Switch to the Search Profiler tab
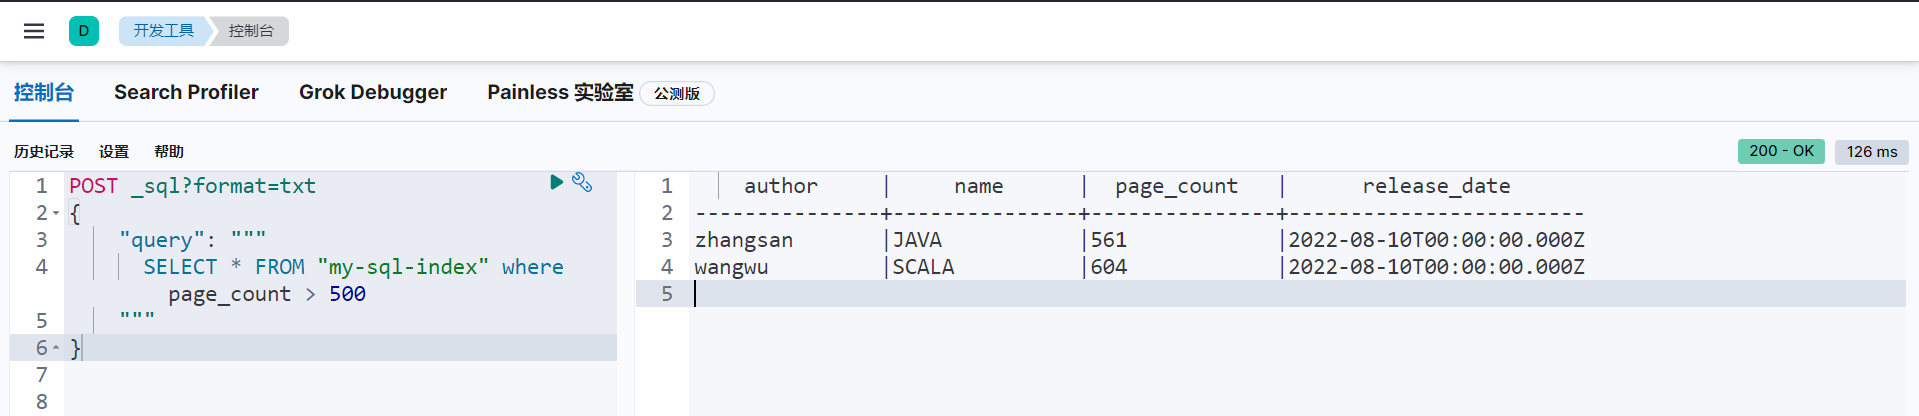The image size is (1919, 416). [x=186, y=92]
